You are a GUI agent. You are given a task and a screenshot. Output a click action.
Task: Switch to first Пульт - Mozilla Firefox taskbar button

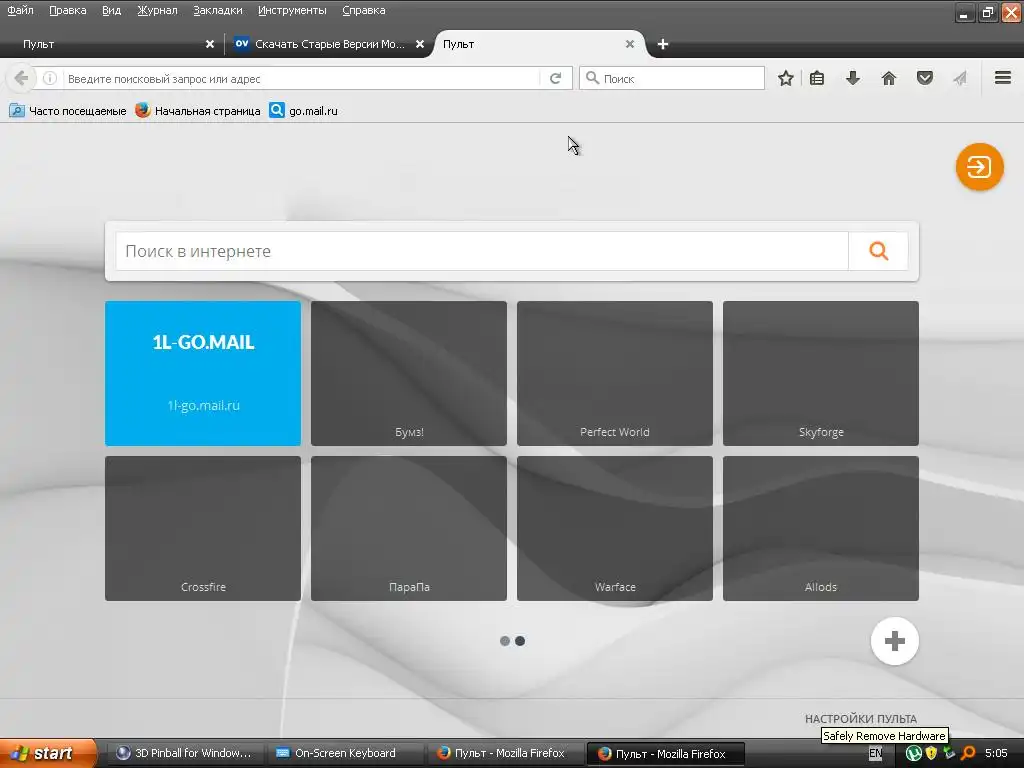coord(505,753)
